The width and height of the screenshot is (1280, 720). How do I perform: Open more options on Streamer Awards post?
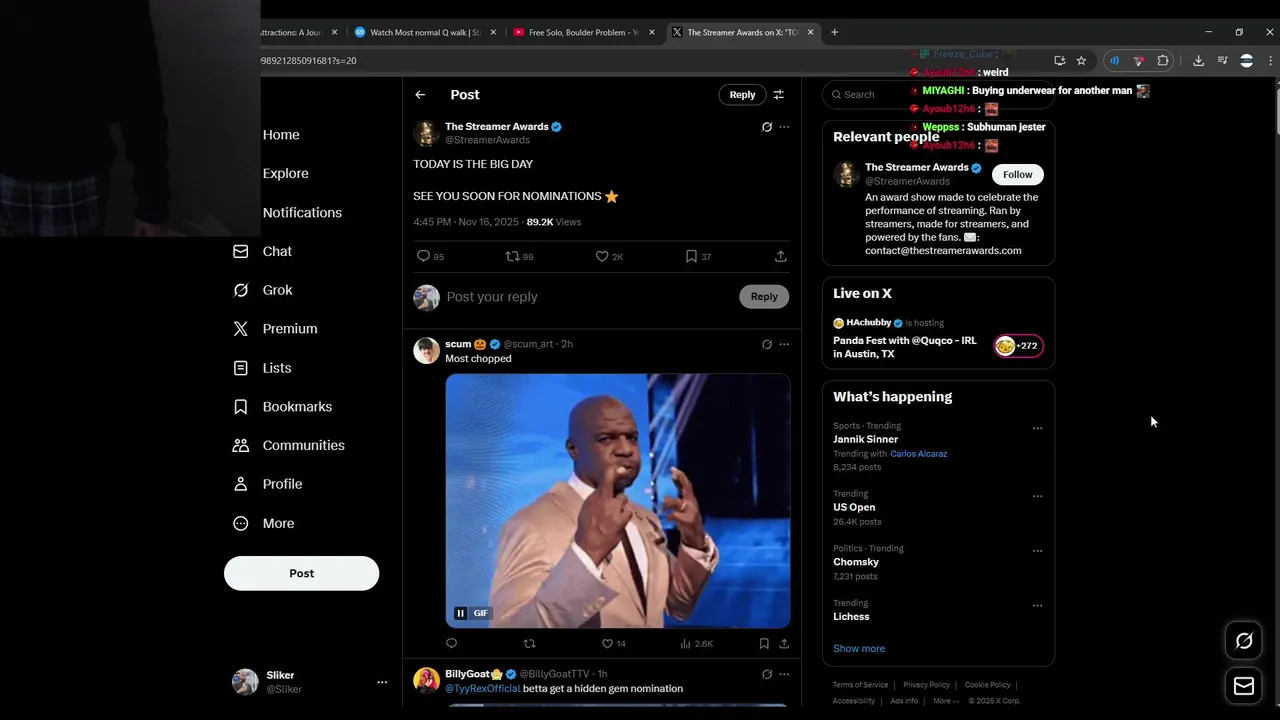pos(784,127)
